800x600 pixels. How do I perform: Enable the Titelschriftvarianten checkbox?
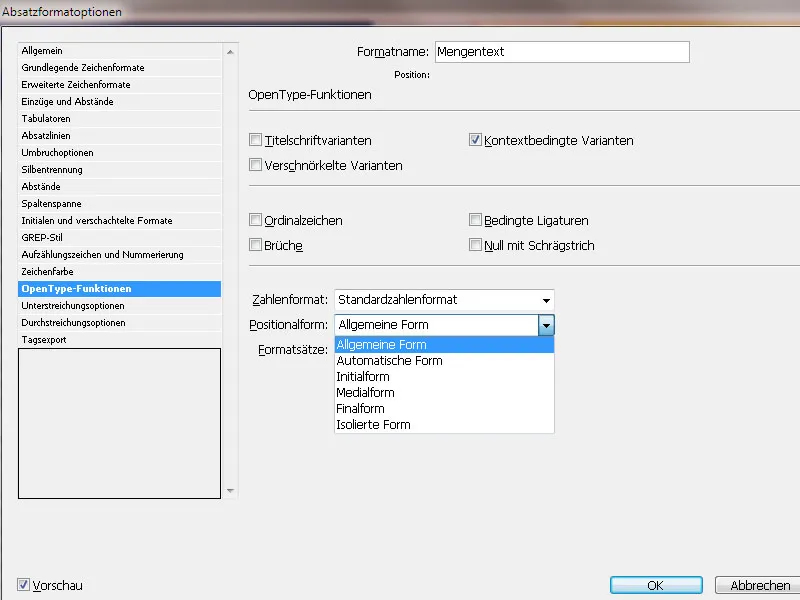(x=256, y=140)
